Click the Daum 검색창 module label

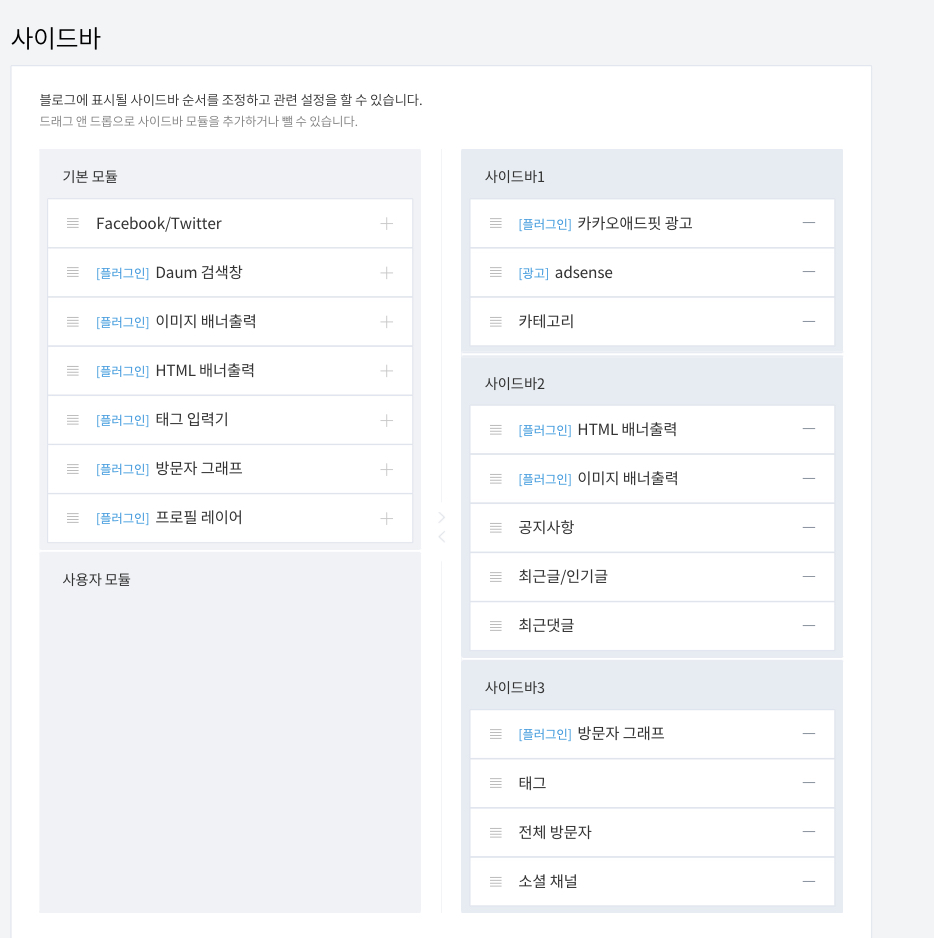[199, 272]
